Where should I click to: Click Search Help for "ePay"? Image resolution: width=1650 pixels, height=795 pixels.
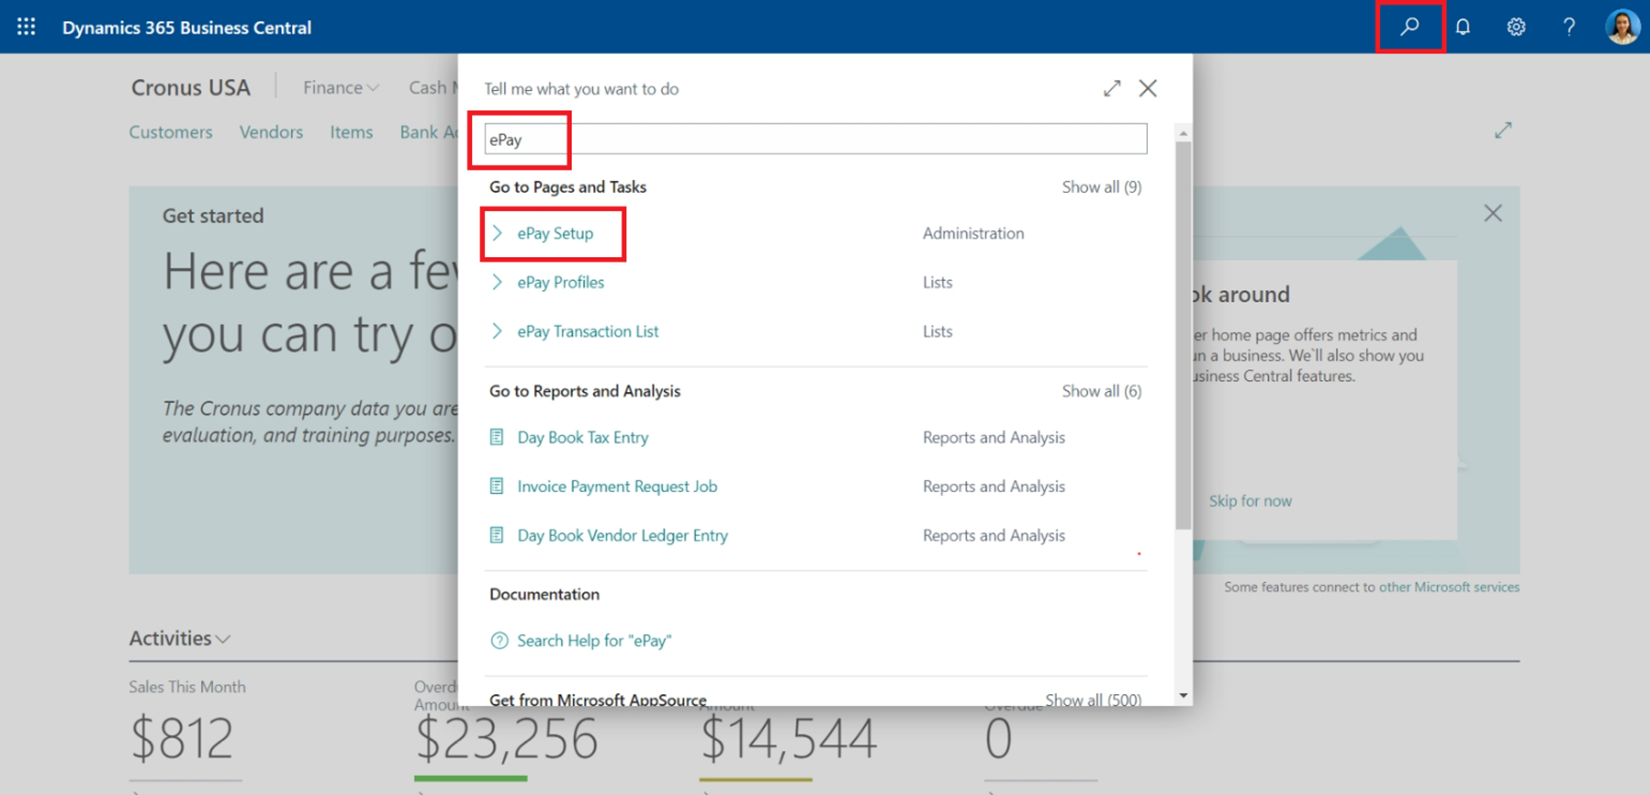(x=594, y=641)
